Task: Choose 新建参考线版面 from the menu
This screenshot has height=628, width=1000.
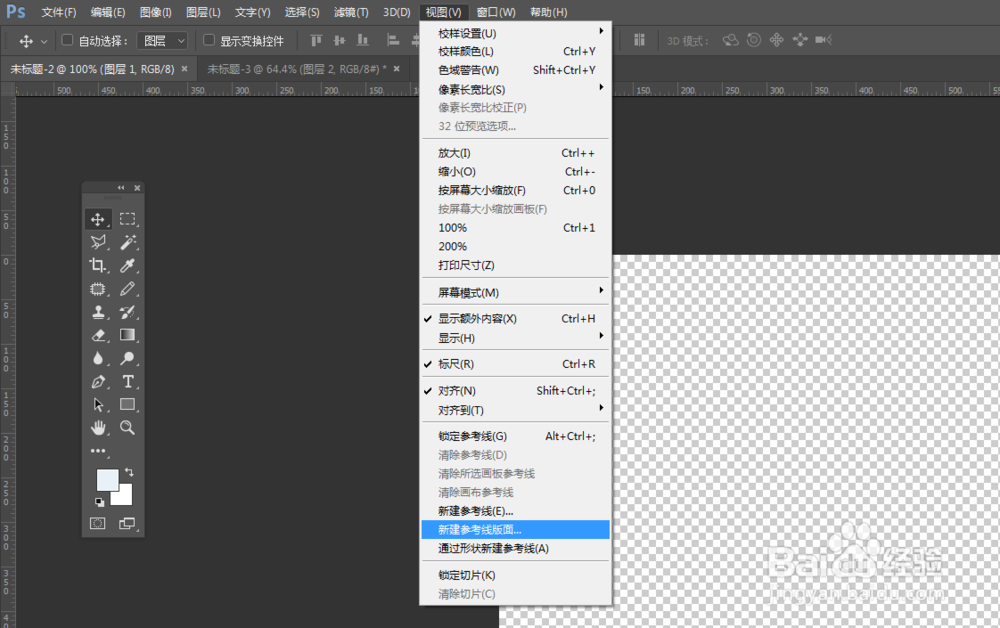Action: [x=481, y=529]
